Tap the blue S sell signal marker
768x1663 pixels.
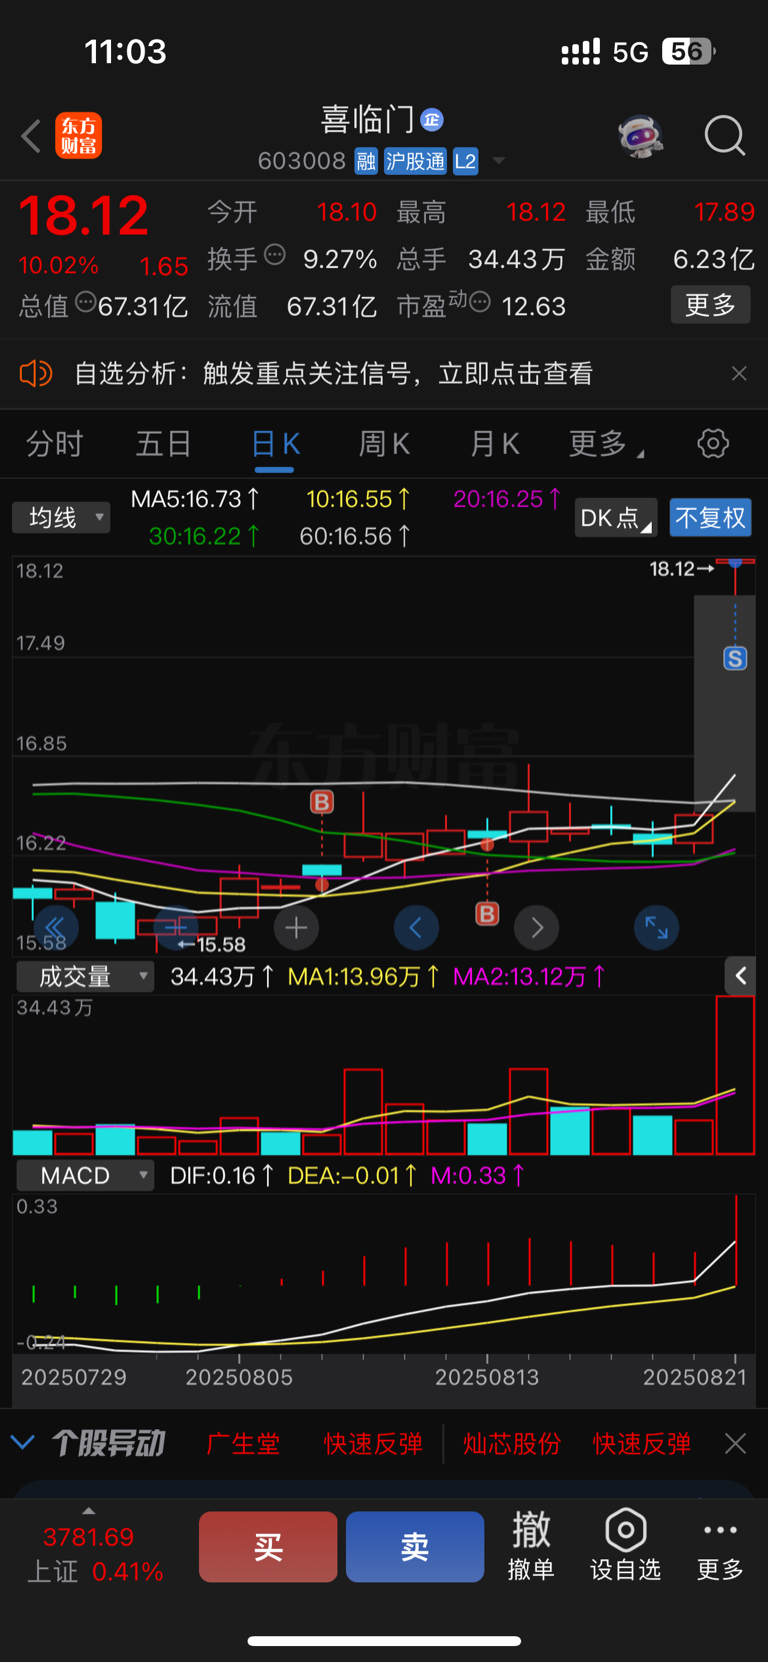point(735,658)
